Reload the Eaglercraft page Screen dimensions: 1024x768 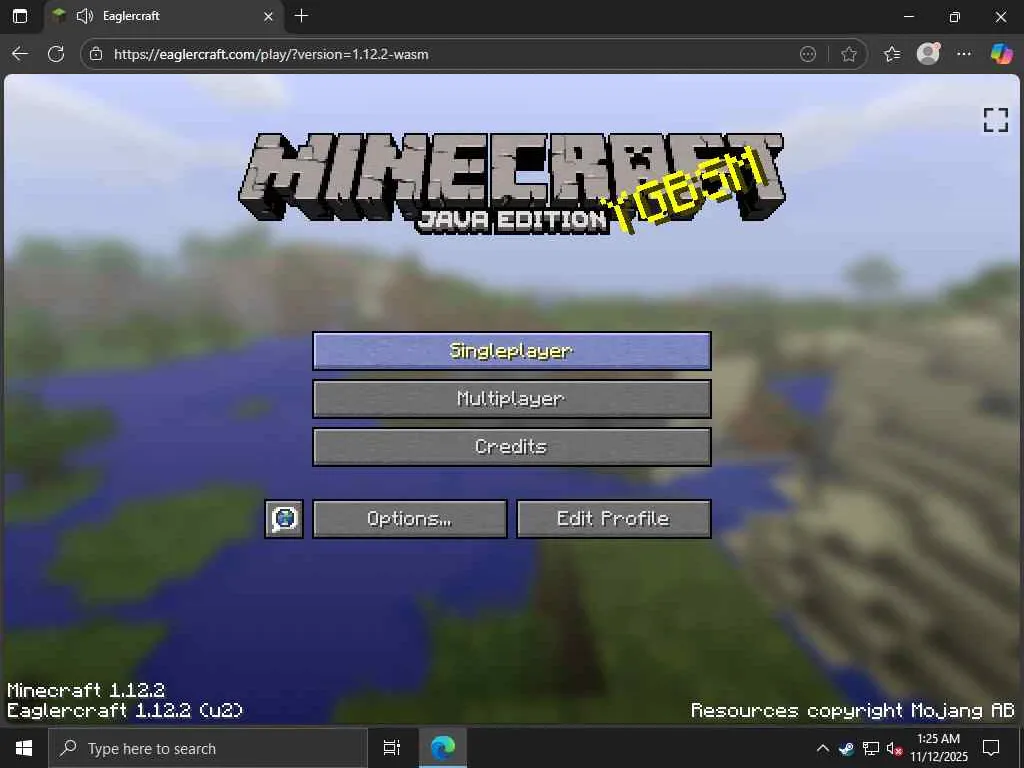[56, 54]
